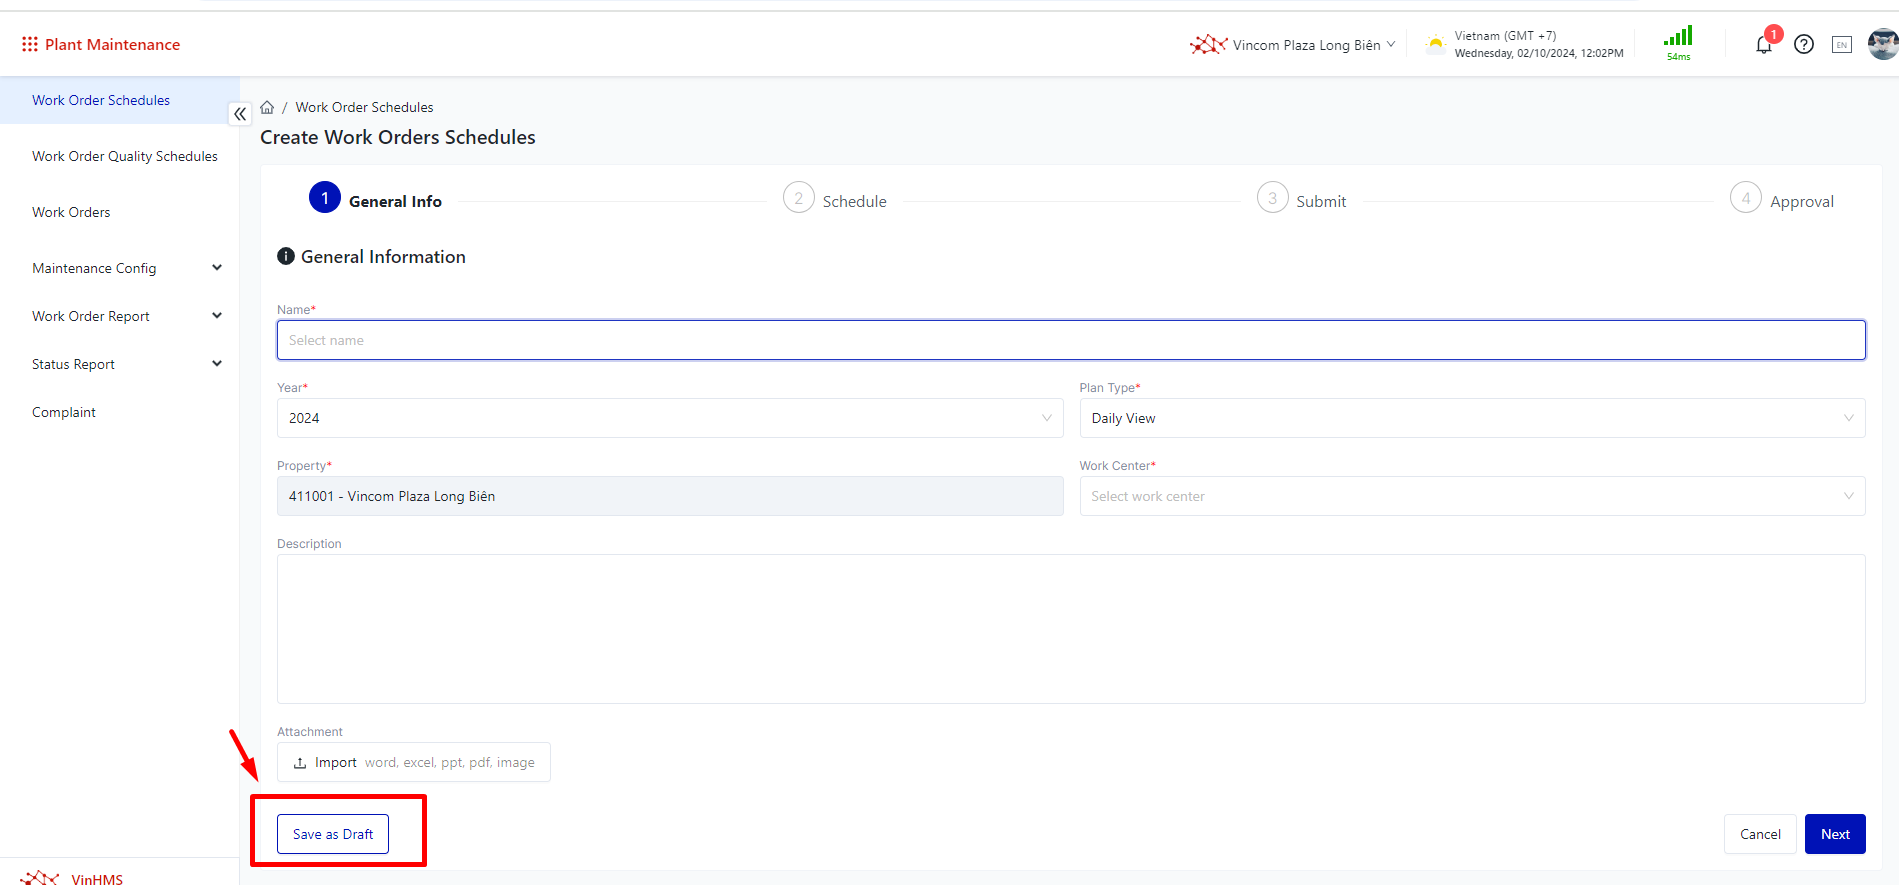Go to the Complaint menu item
Viewport: 1899px width, 885px height.
tap(64, 412)
